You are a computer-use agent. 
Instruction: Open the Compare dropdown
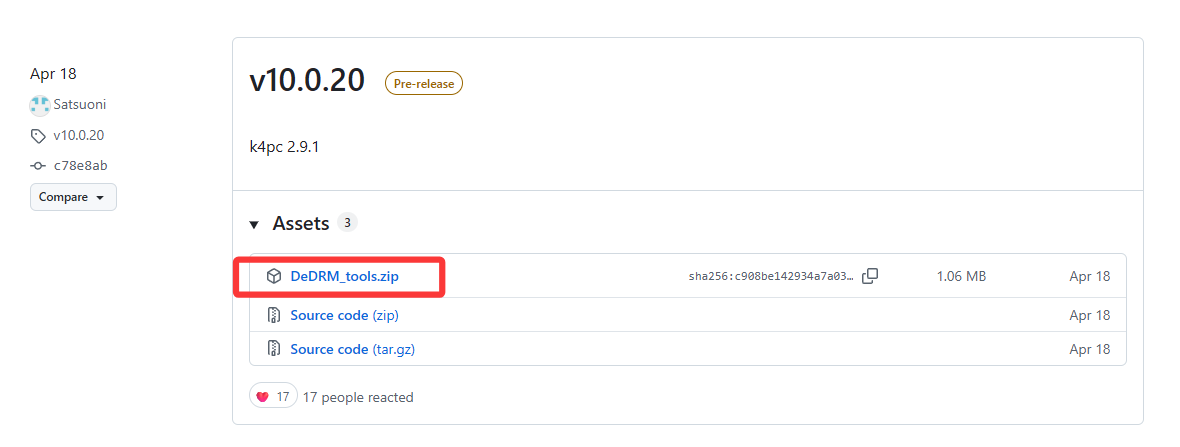click(73, 197)
